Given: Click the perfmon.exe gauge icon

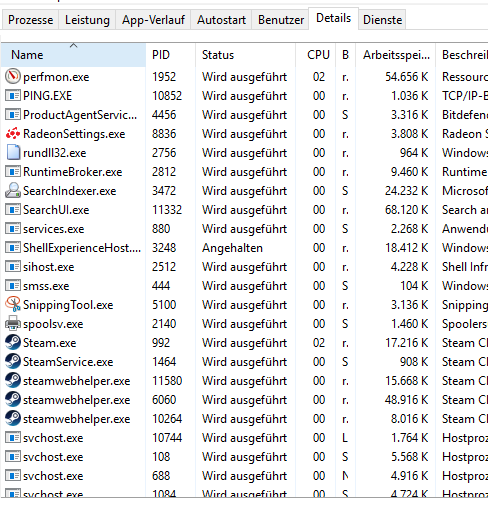Looking at the screenshot, I should coord(13,76).
